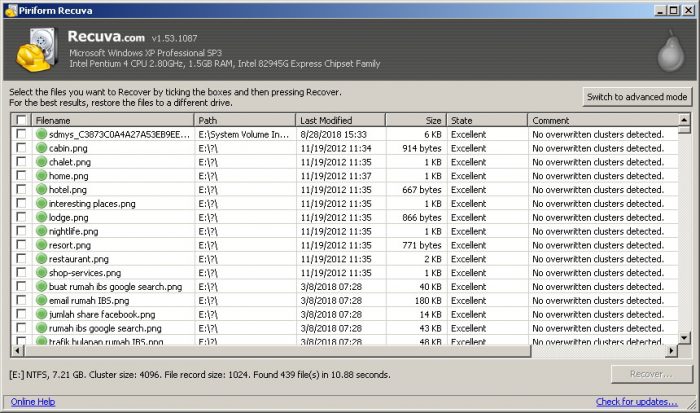The image size is (700, 413).
Task: Tick the checkbox for lodge.png
Action: click(21, 217)
